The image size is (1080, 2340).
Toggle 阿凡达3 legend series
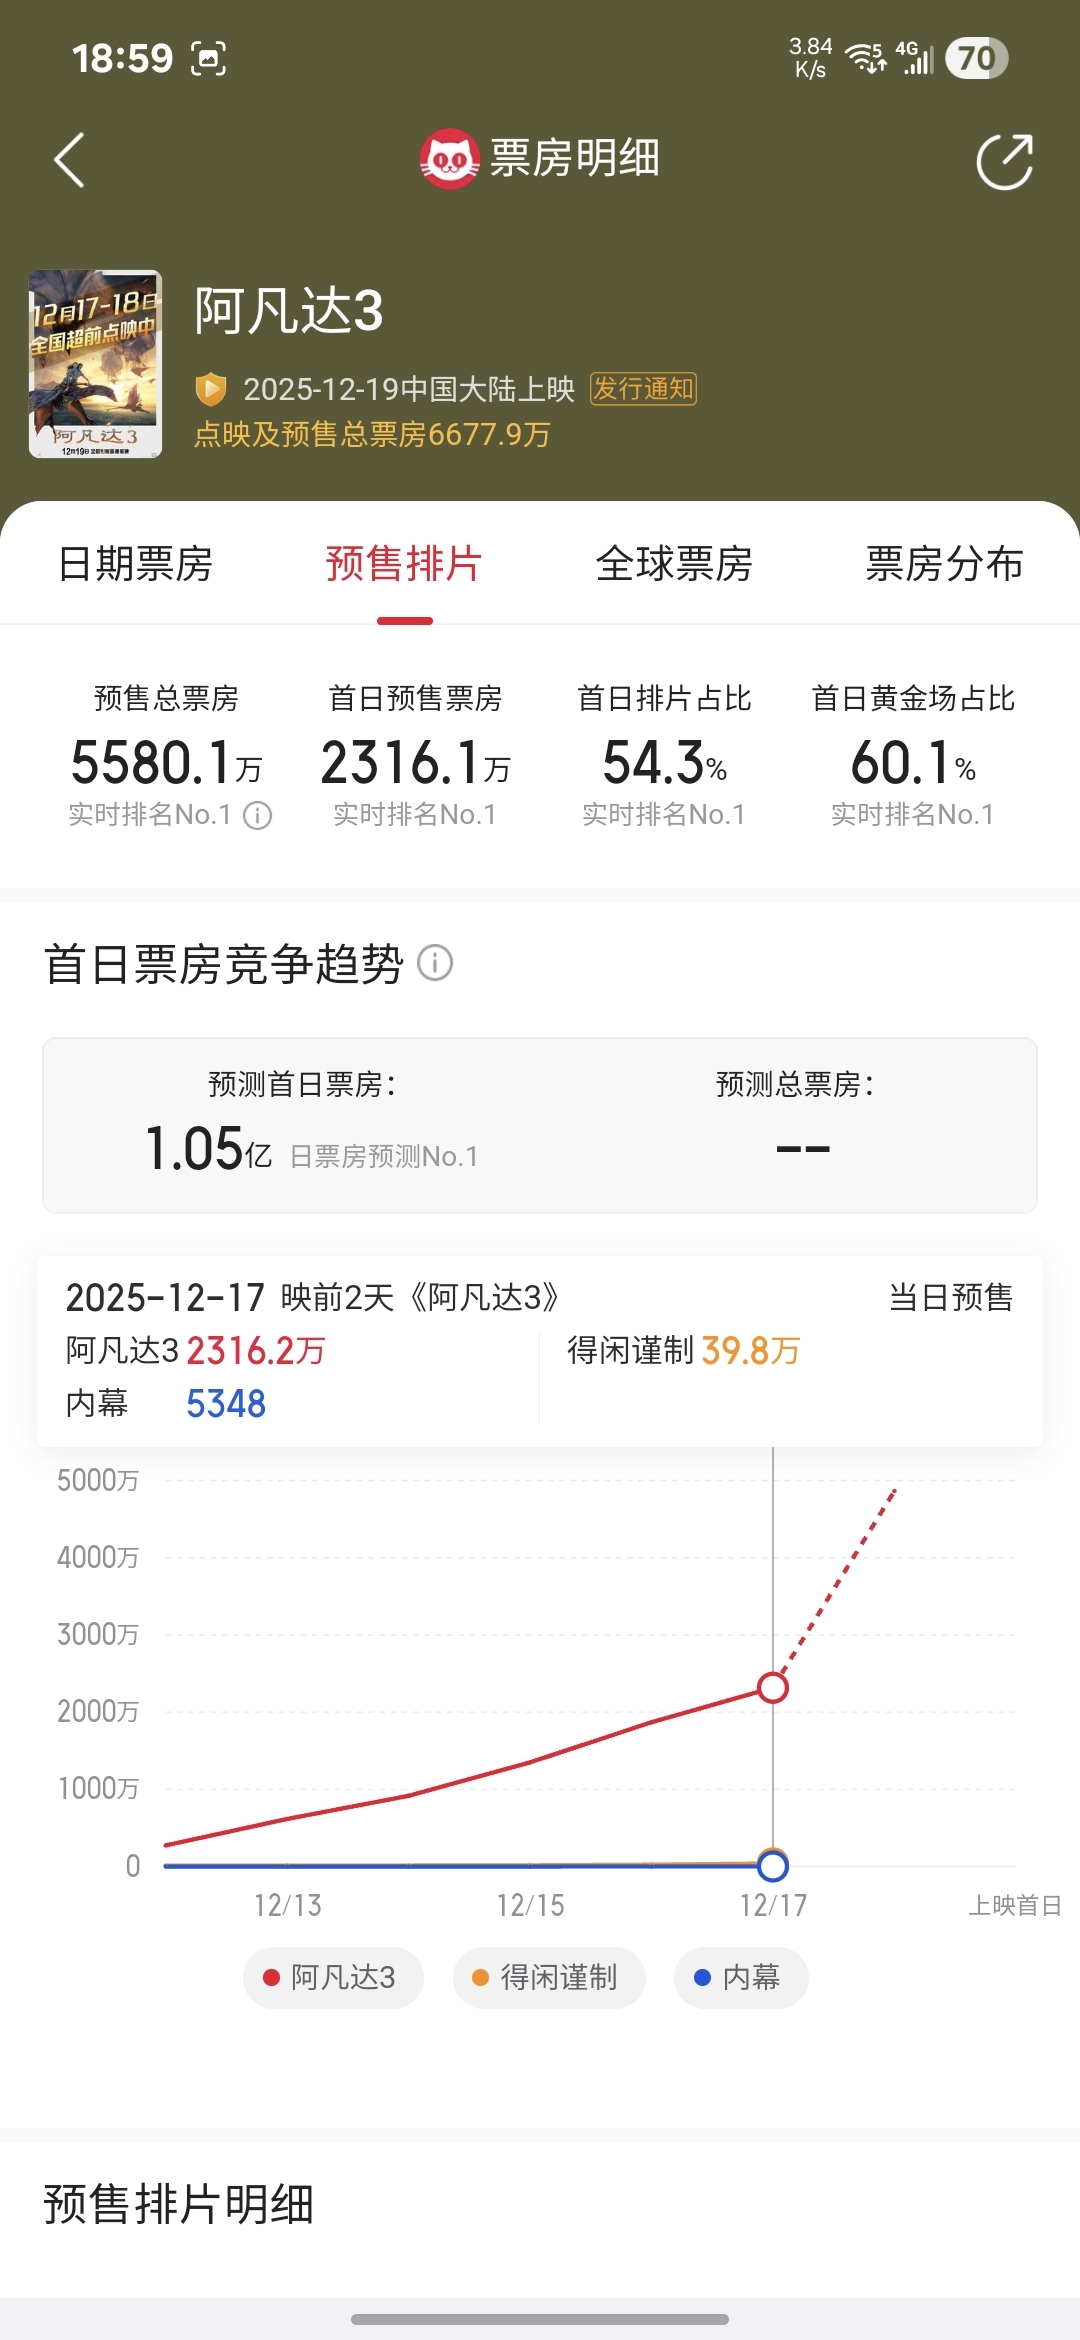pos(333,1977)
